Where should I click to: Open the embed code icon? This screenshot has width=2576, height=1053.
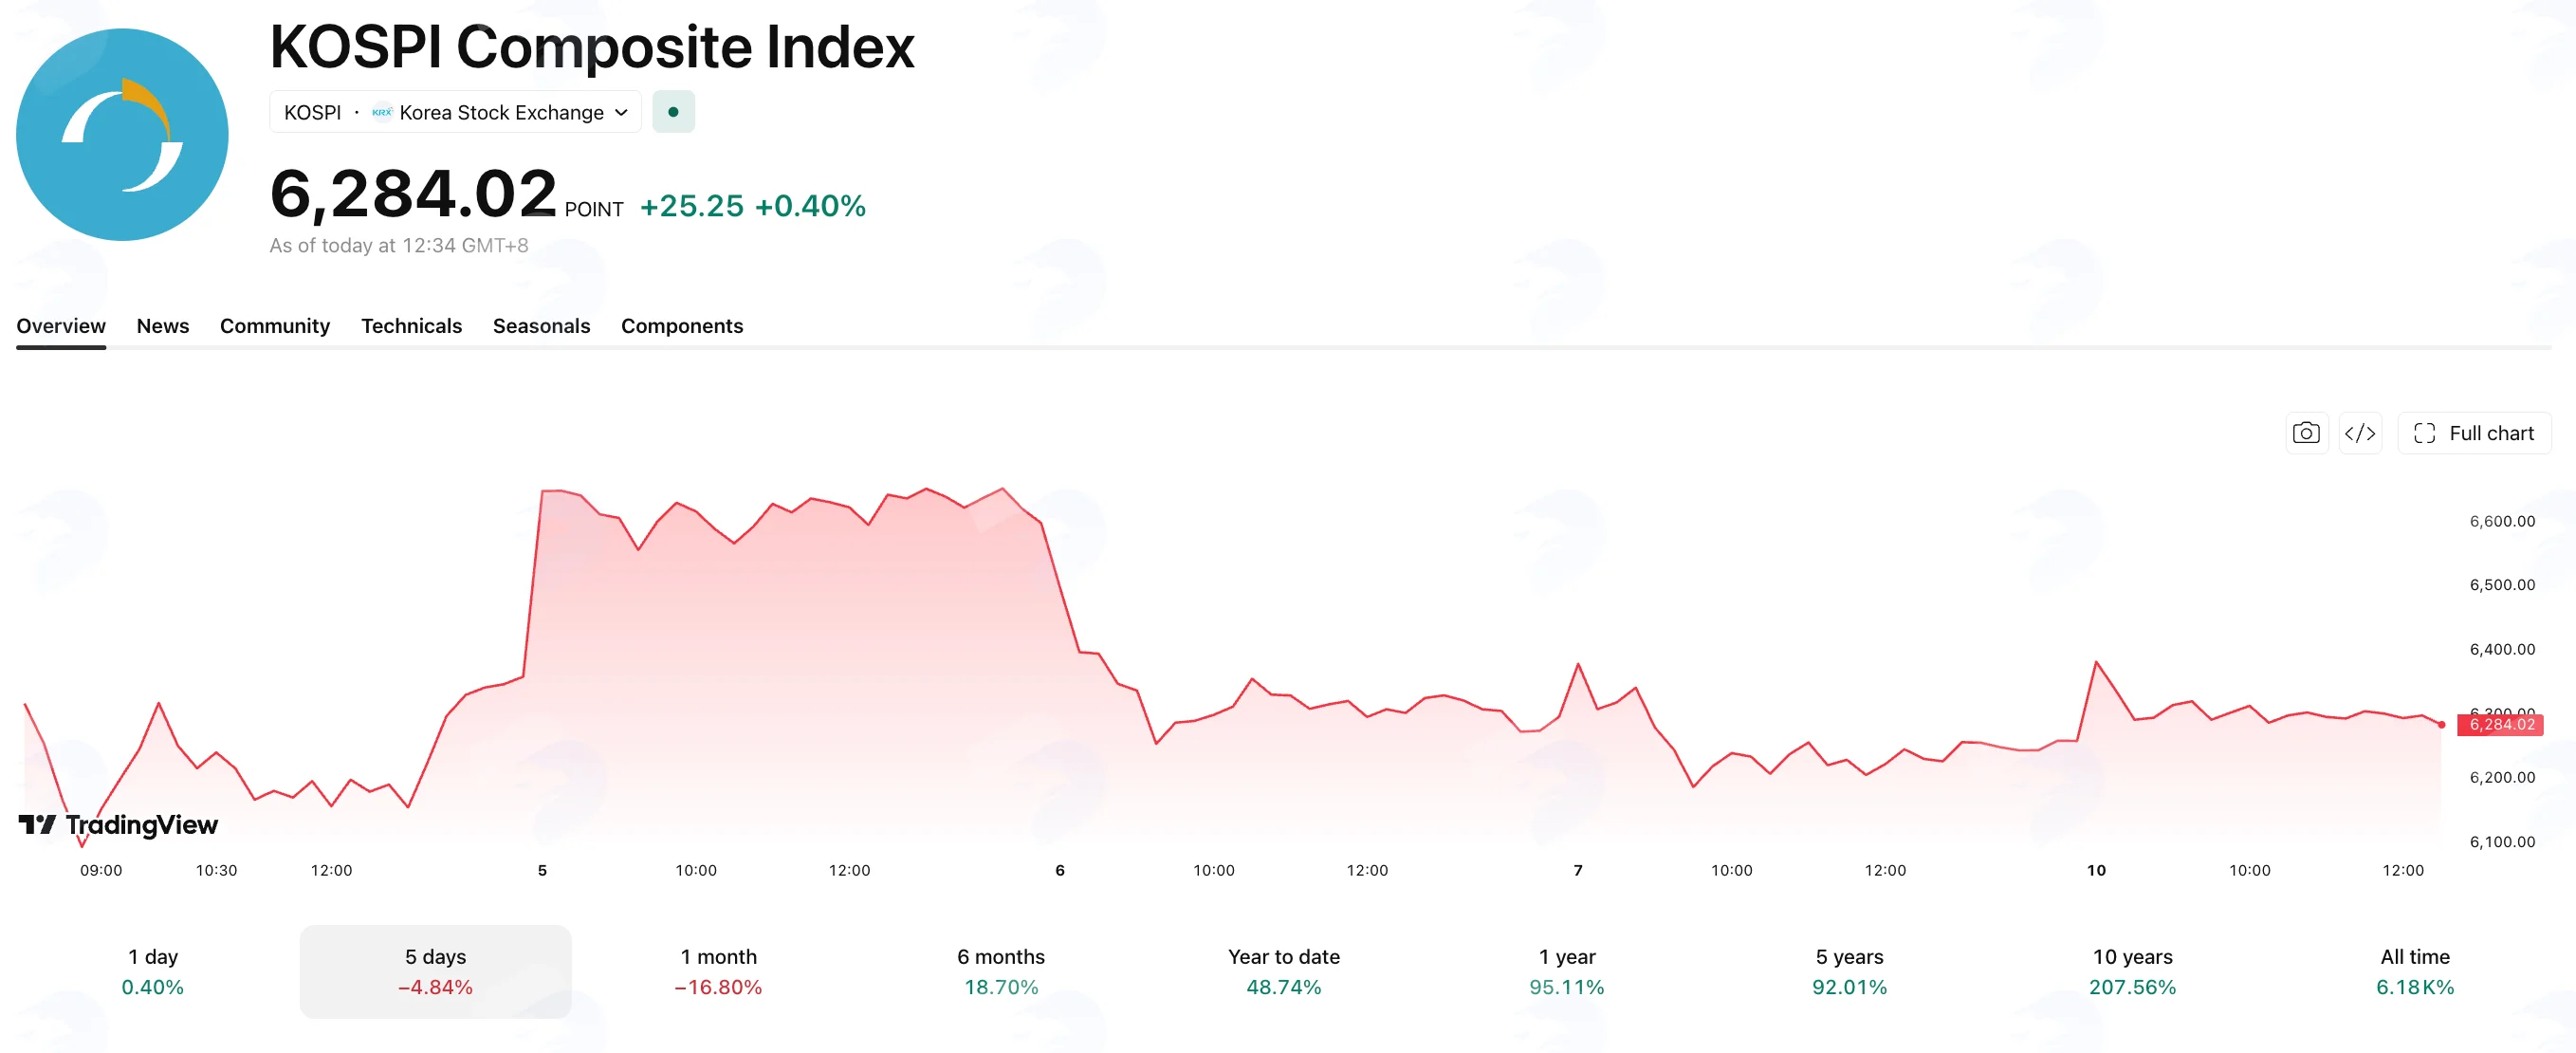2360,433
